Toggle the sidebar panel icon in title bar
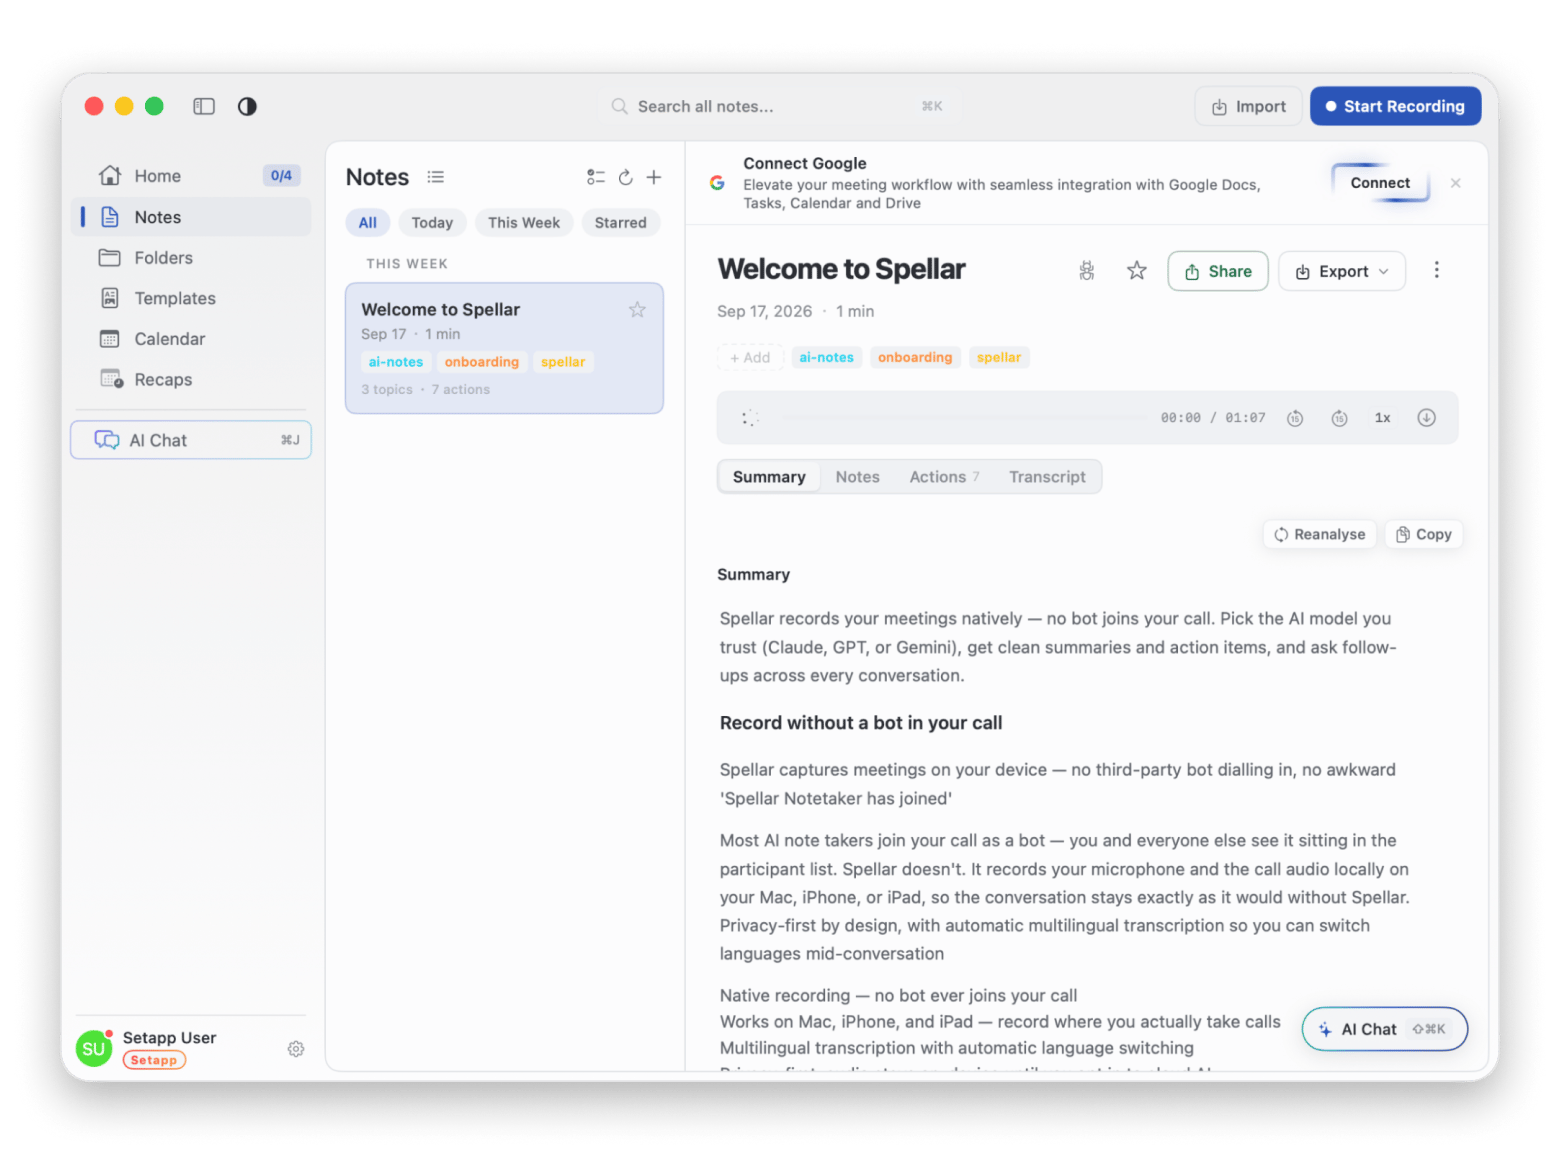 pos(204,106)
